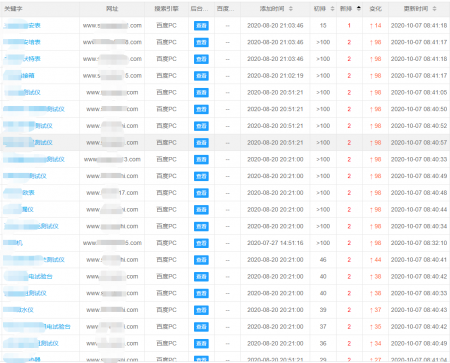The height and width of the screenshot is (363, 450).
Task: Open keyword link in row added 2020-07-27
Action: [x=13, y=243]
